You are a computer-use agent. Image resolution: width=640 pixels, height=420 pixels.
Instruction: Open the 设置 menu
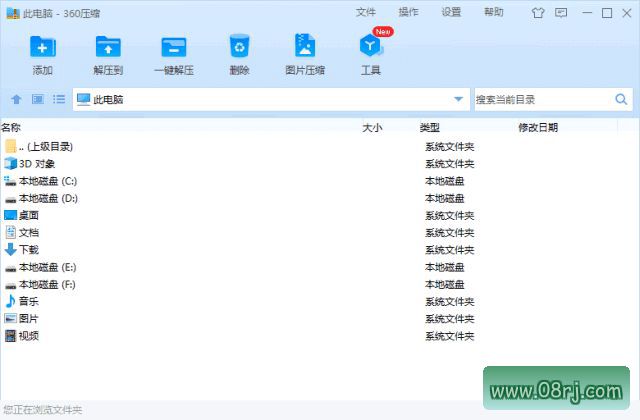451,12
